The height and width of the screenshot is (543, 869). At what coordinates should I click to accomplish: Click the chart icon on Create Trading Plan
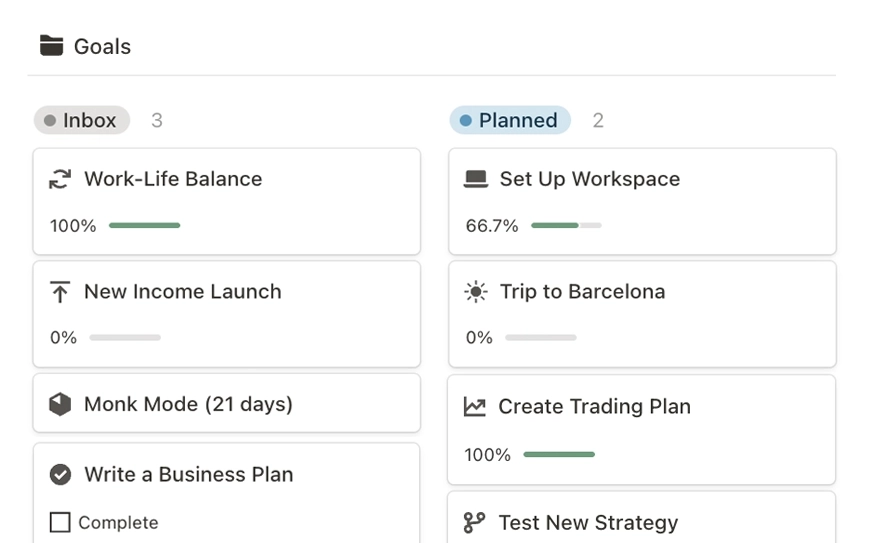tap(475, 407)
